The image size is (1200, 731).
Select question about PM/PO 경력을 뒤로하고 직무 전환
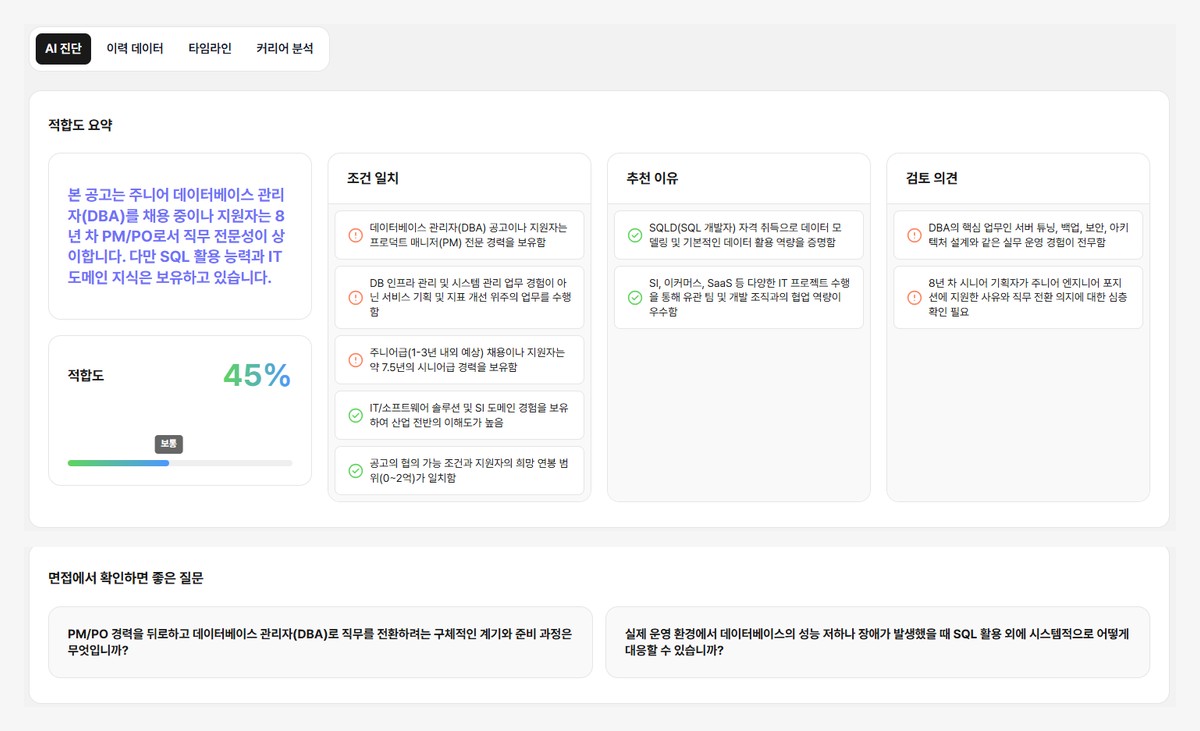click(x=320, y=642)
